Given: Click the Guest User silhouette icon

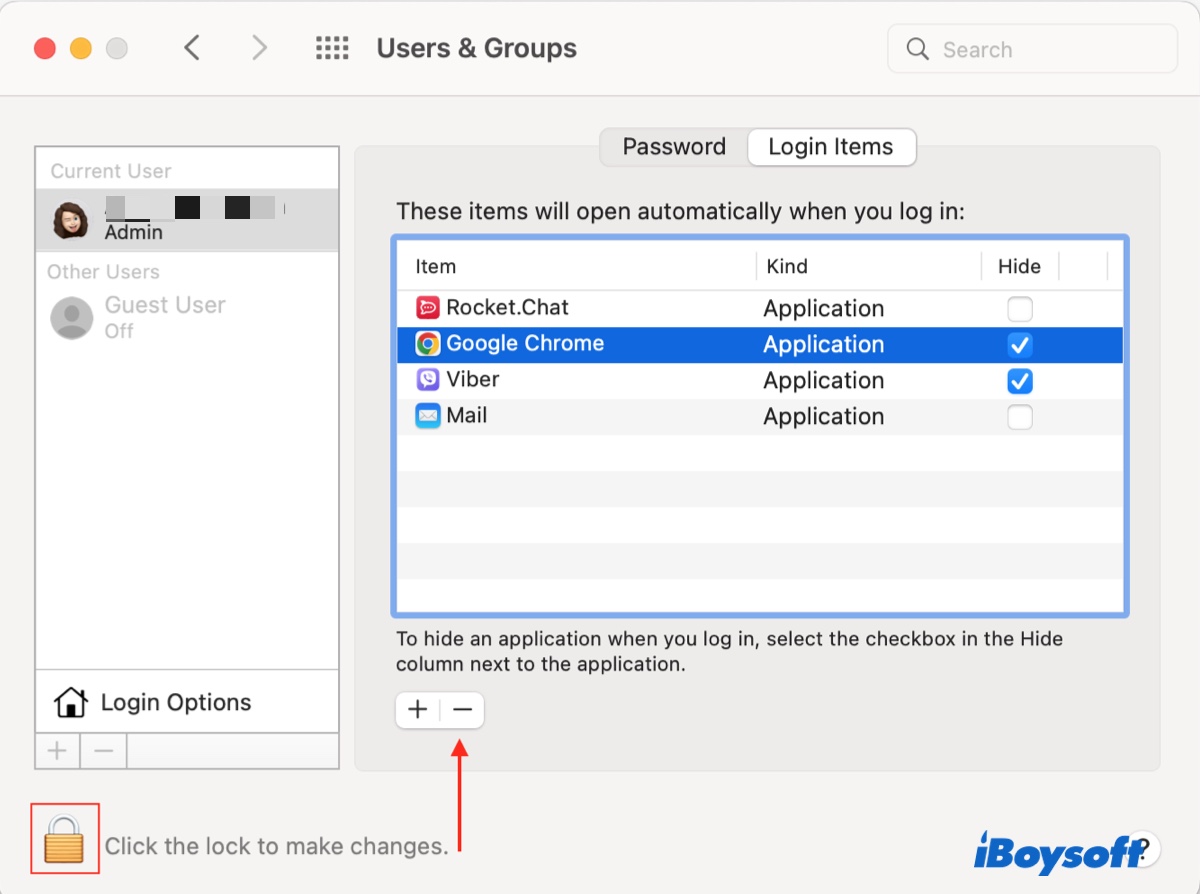Looking at the screenshot, I should click(71, 317).
